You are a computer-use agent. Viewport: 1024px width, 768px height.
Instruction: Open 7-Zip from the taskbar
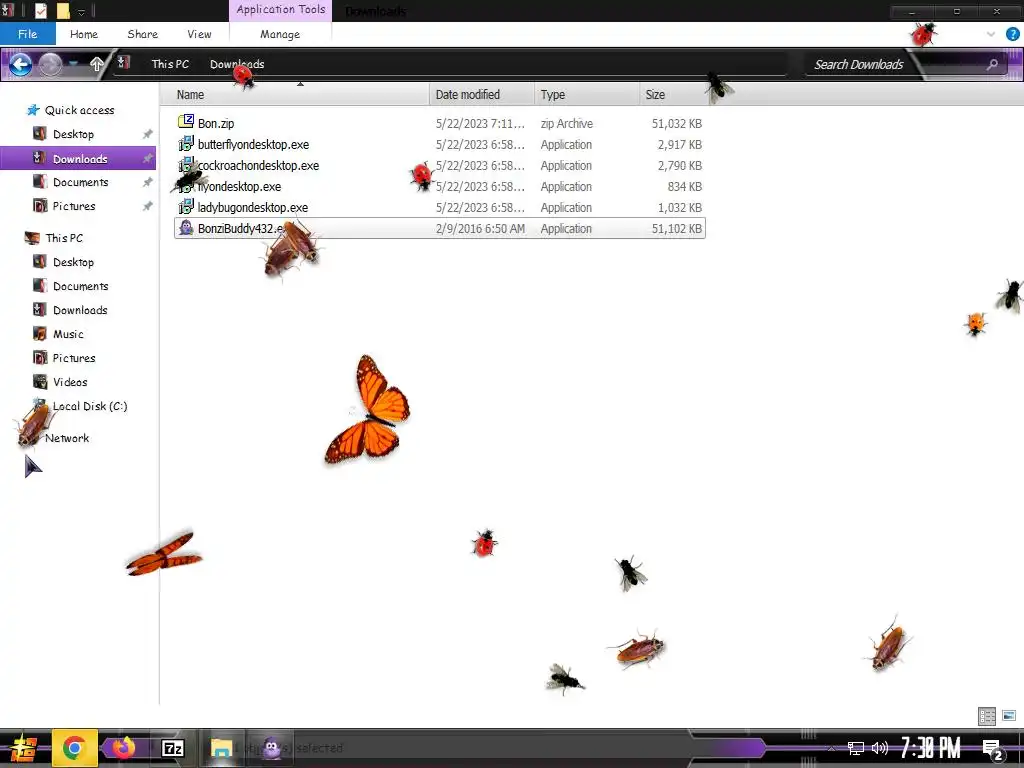tap(173, 748)
